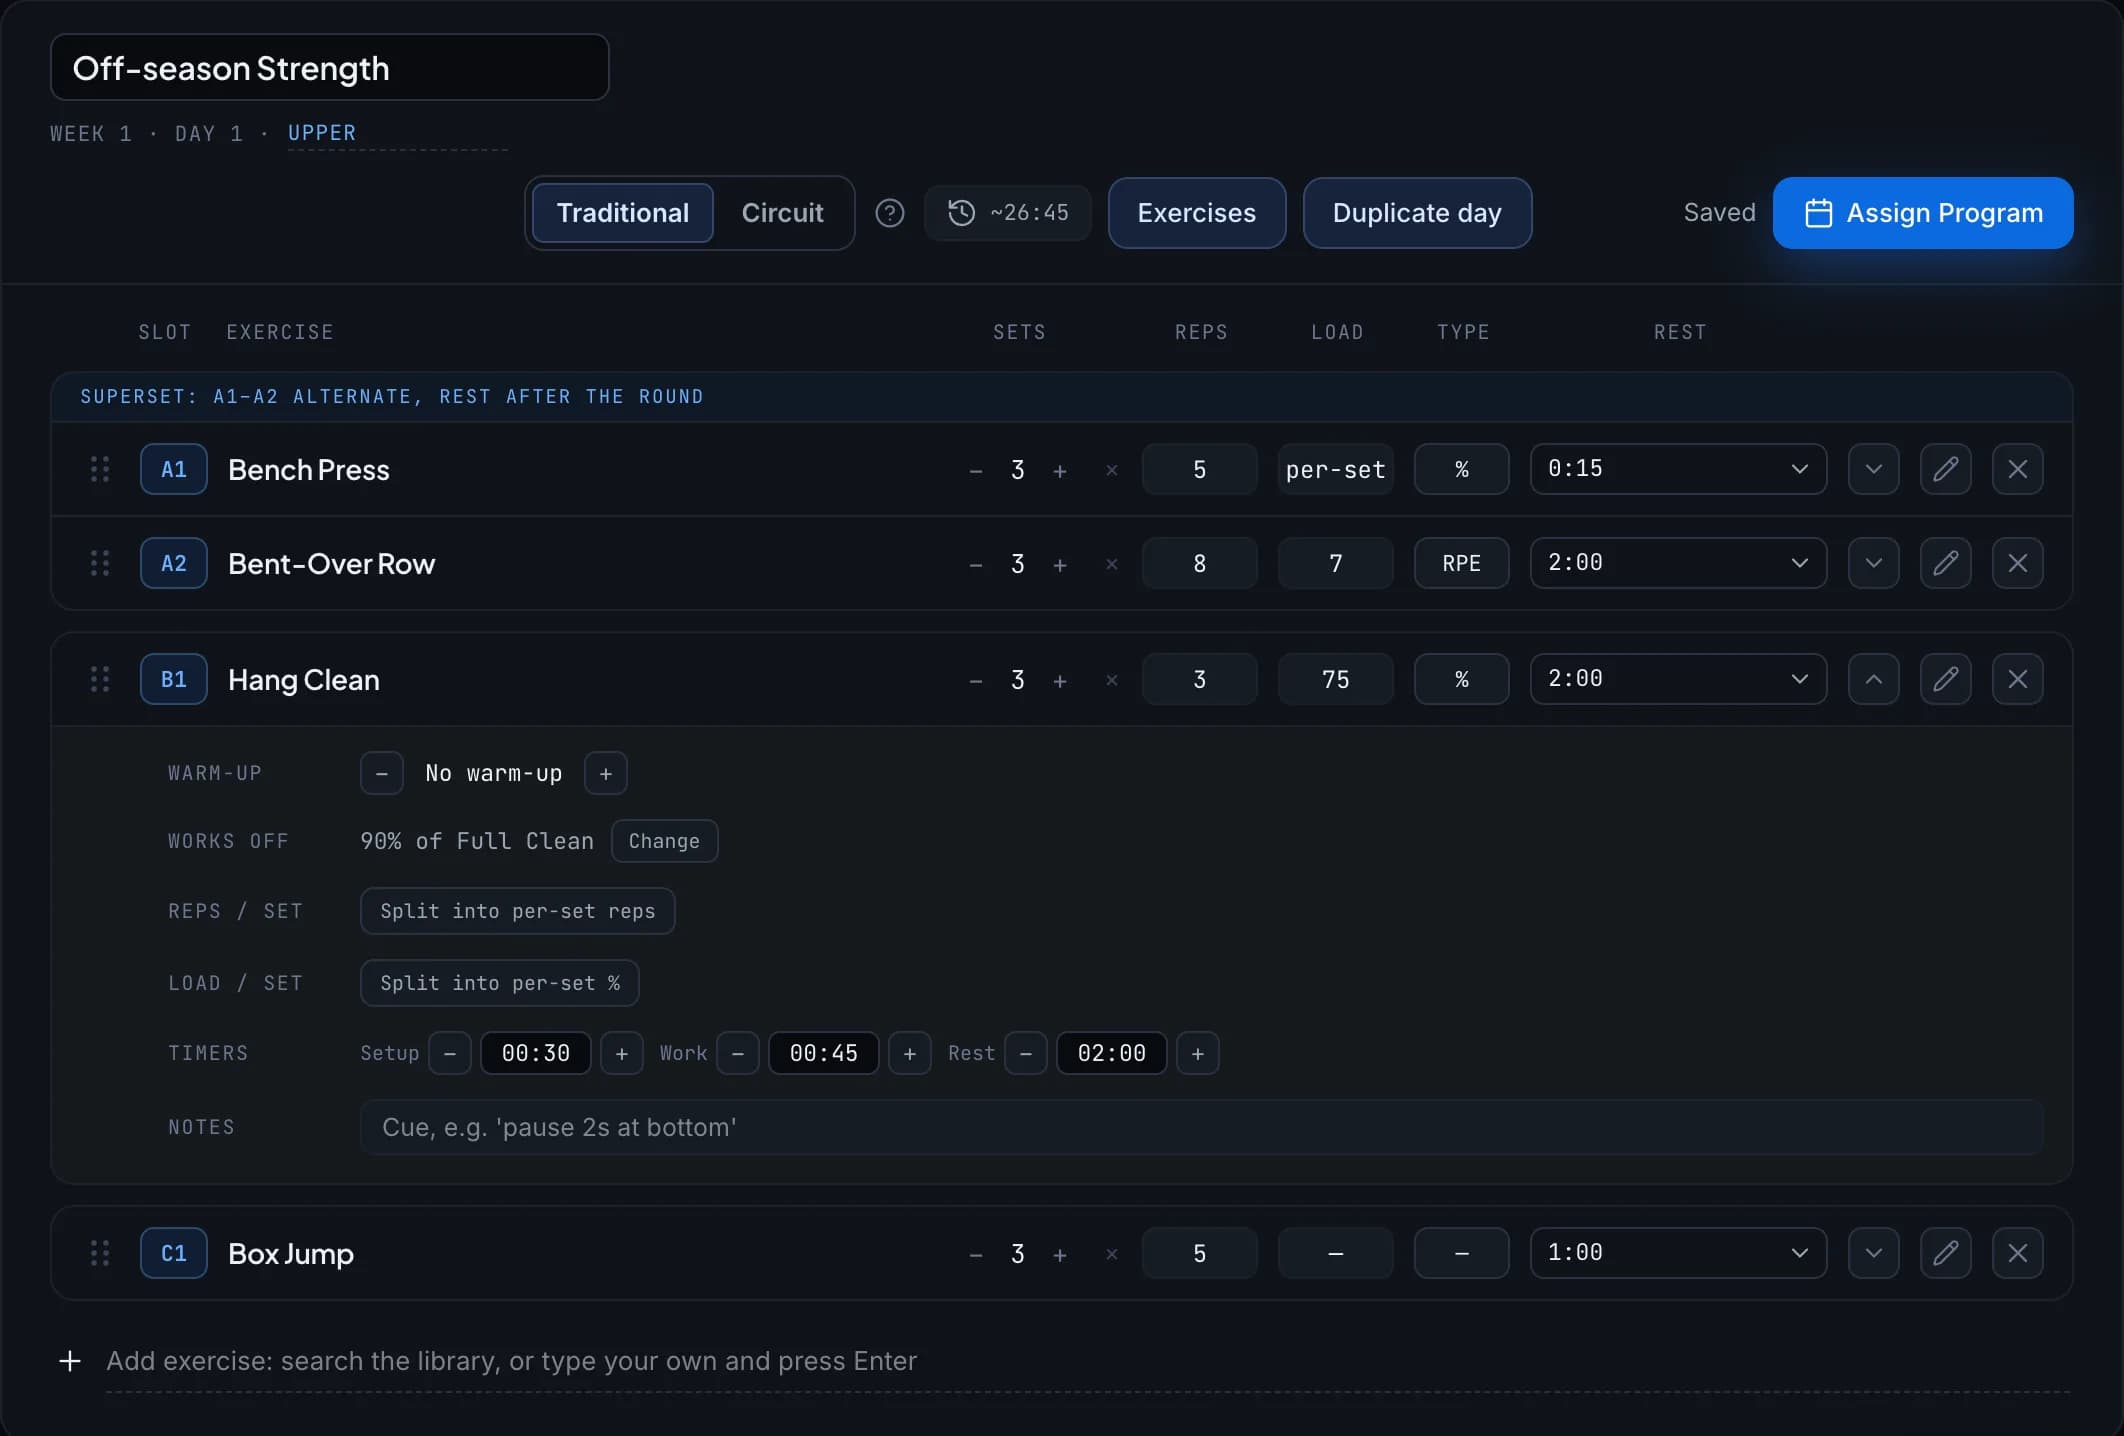Grab the Bent-Over Row drag handle
The image size is (2124, 1436).
tap(100, 563)
